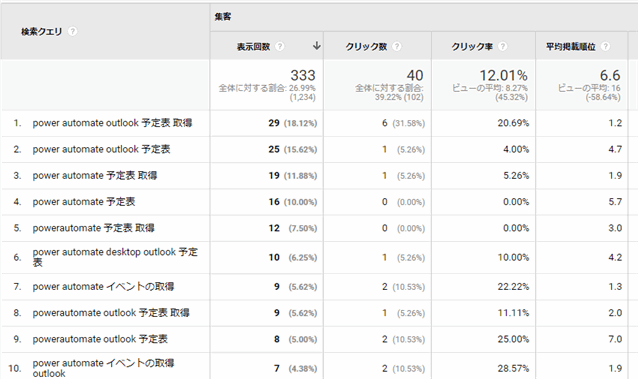Click the descending sort arrow in 表示回数

click(317, 46)
